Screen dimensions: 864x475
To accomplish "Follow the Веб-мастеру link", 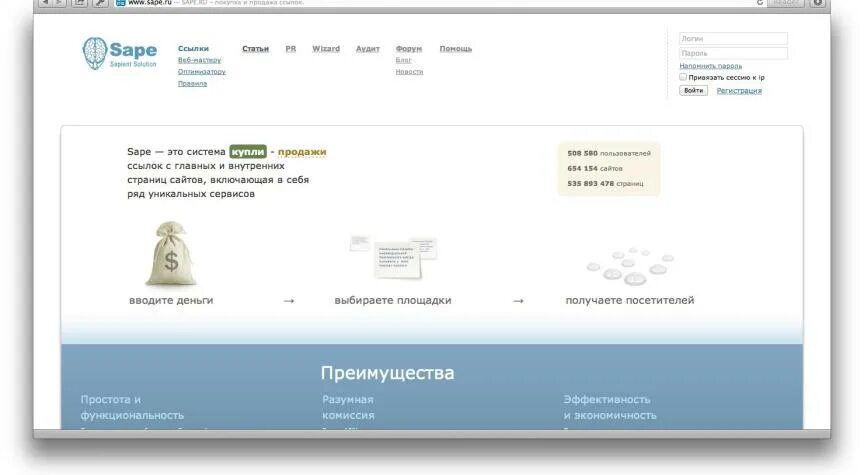I will 199,60.
